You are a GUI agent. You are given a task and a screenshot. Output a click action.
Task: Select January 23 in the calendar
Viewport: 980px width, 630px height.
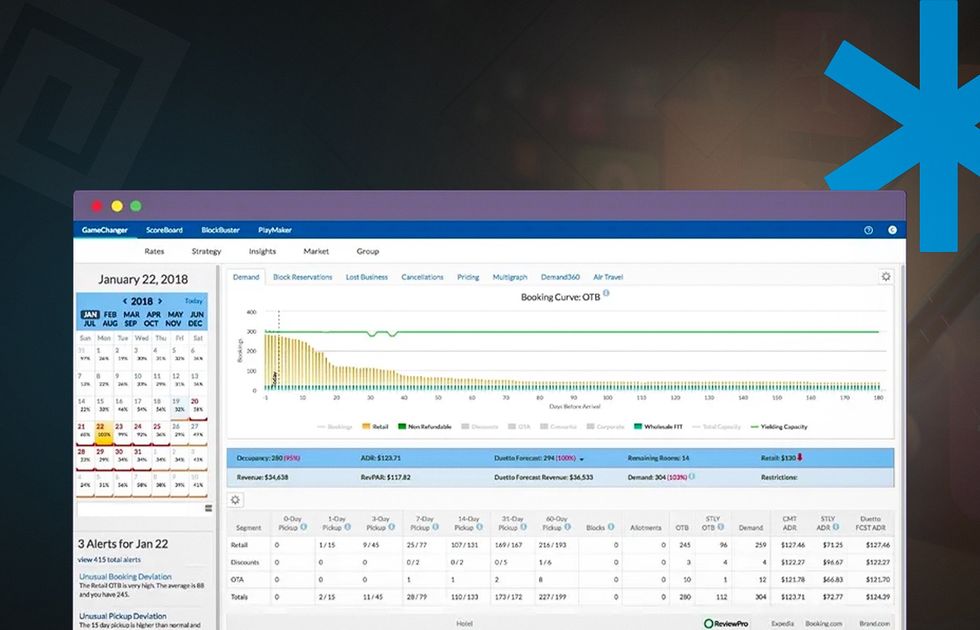pyautogui.click(x=122, y=432)
